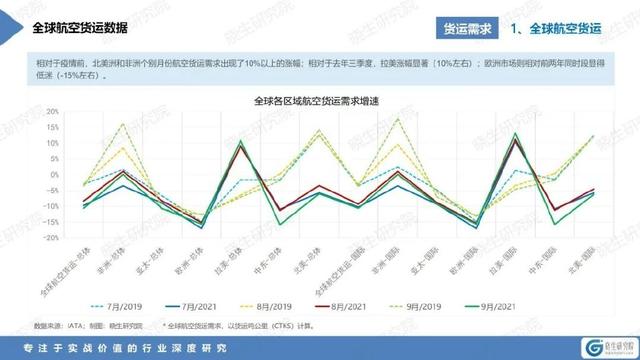The height and width of the screenshot is (360, 640).
Task: Click x-axis label 全球航空货运-总体
Action: pyautogui.click(x=65, y=271)
